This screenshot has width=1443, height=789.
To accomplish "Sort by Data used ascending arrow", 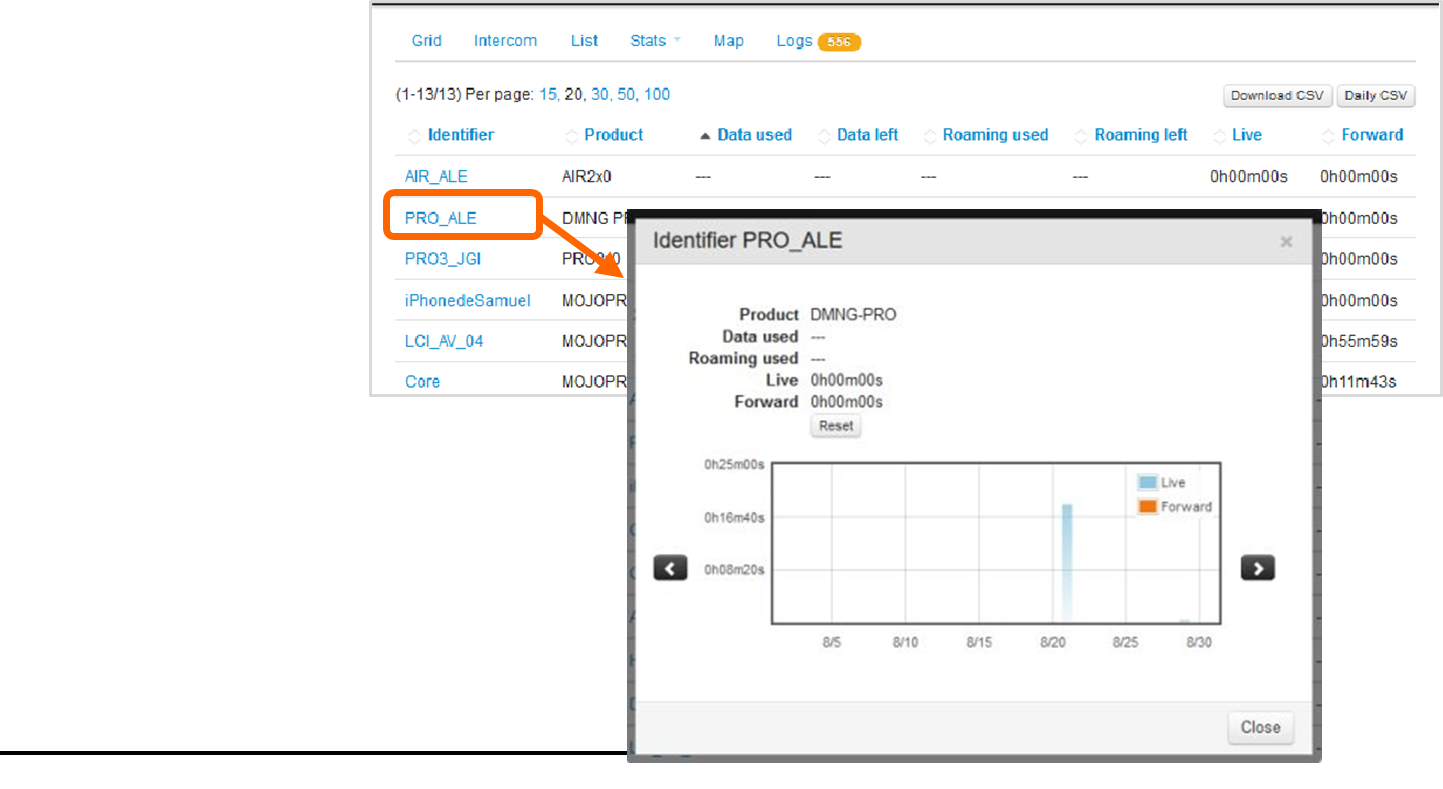I will [705, 136].
